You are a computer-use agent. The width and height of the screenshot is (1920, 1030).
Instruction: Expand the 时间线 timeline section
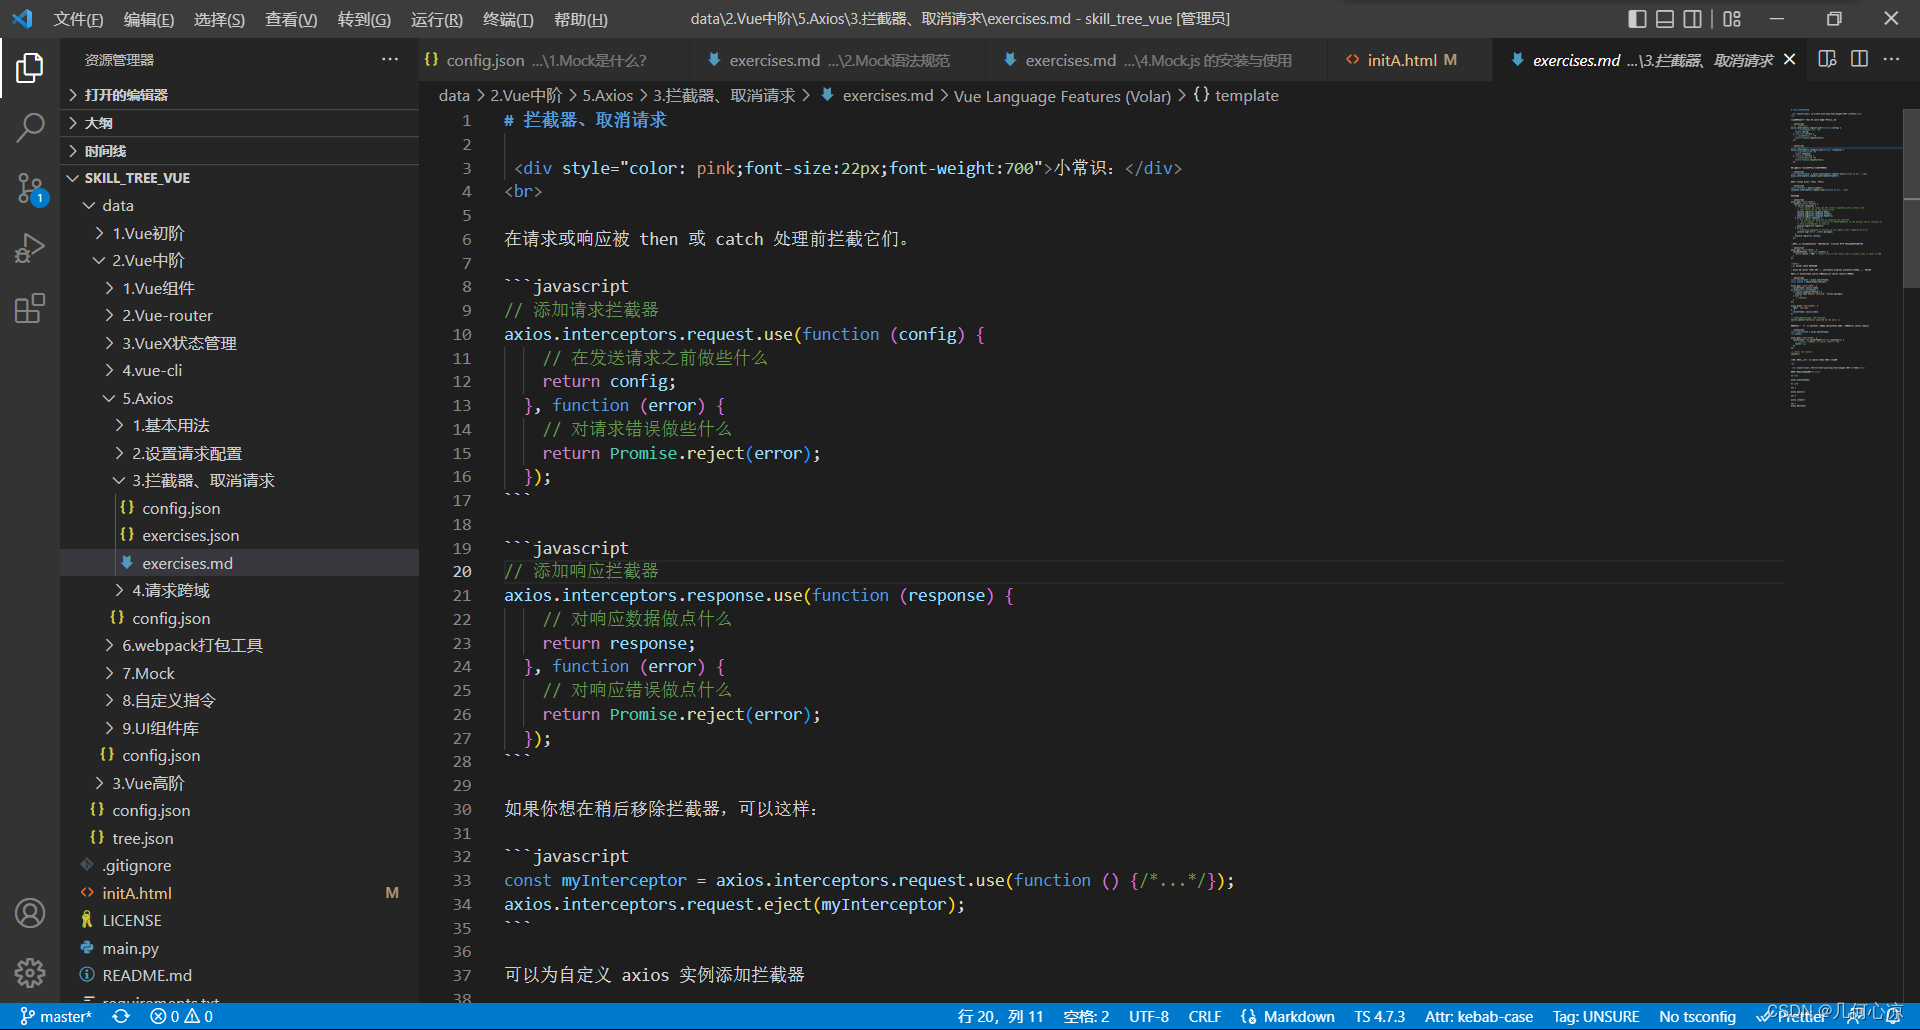[240, 151]
